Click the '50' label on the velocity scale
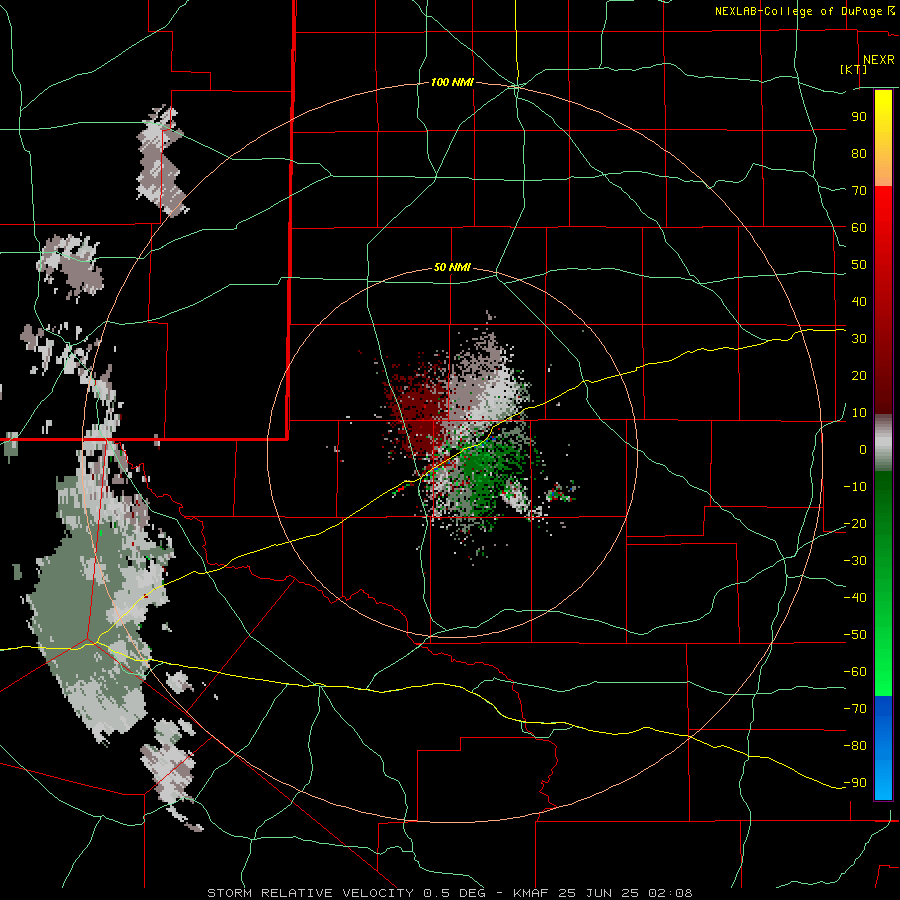 [859, 265]
